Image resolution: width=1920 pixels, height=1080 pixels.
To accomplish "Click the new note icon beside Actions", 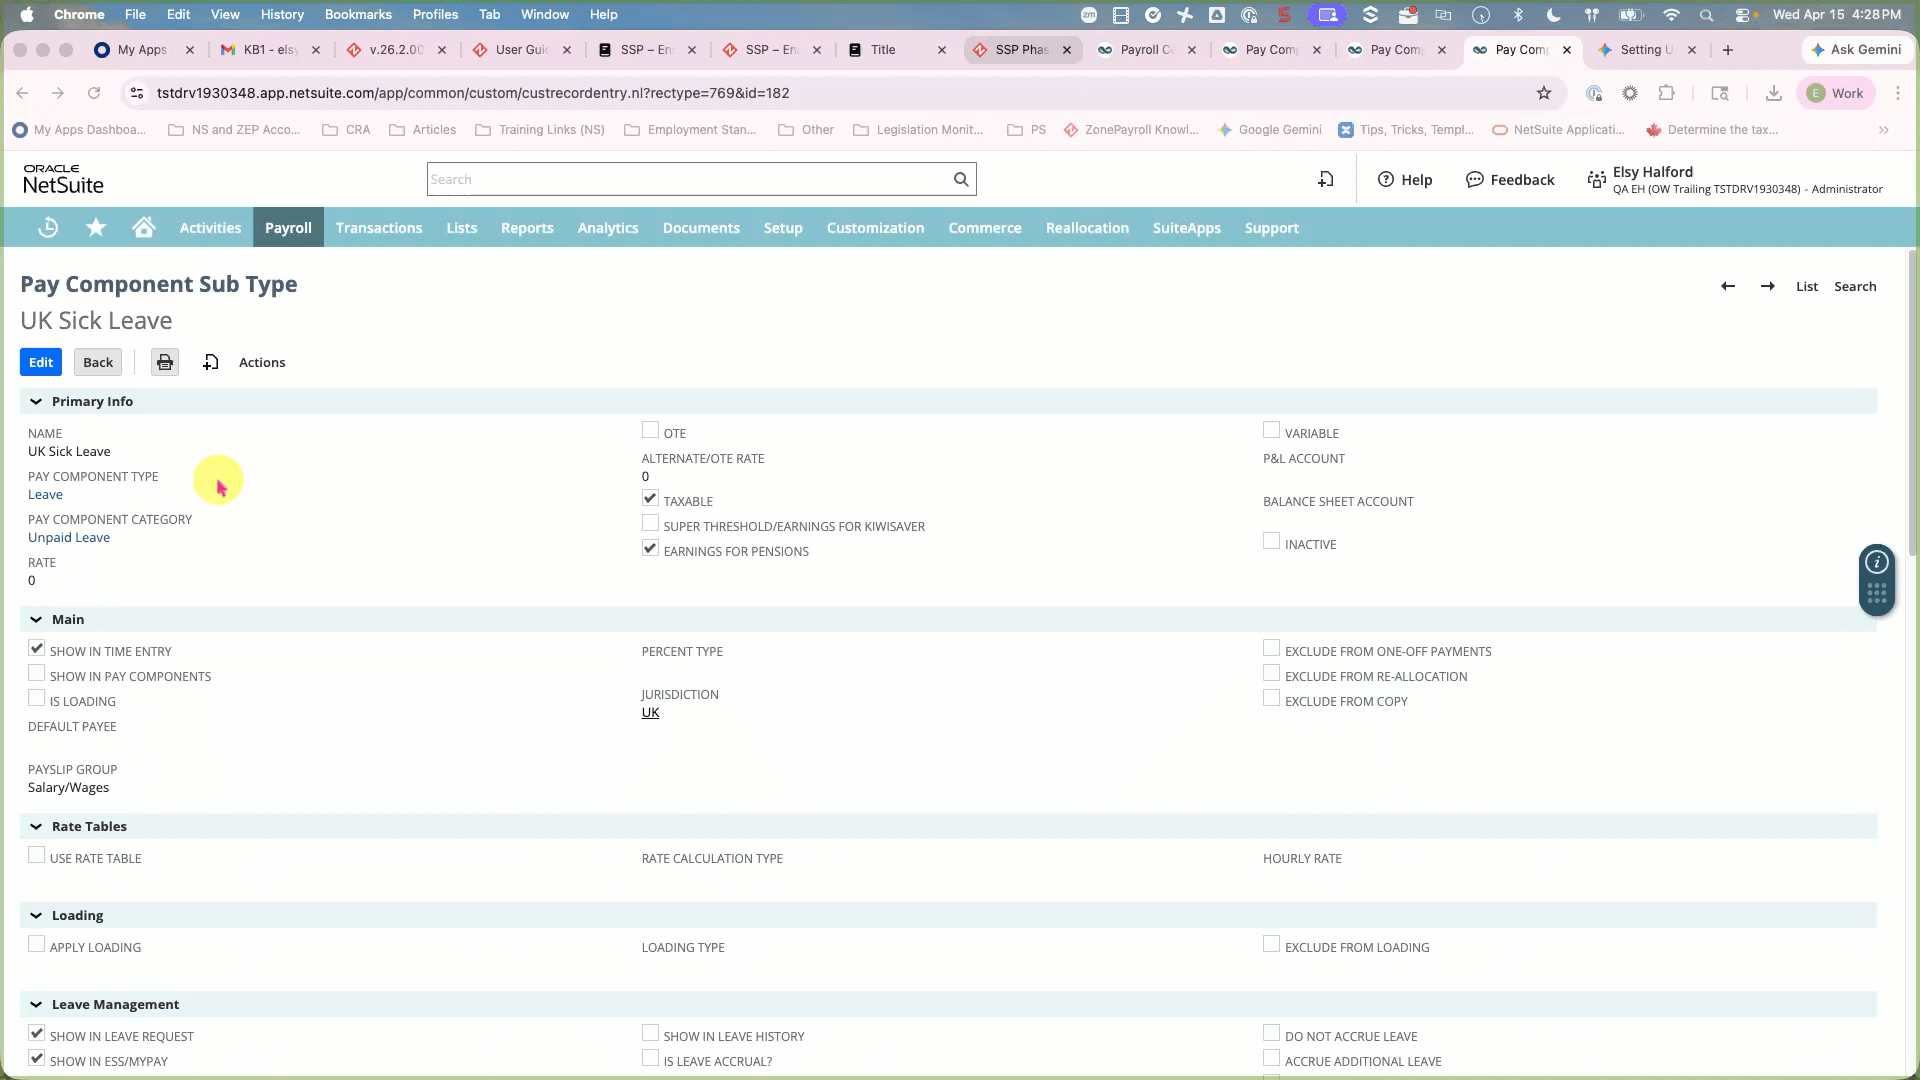I will tap(211, 362).
